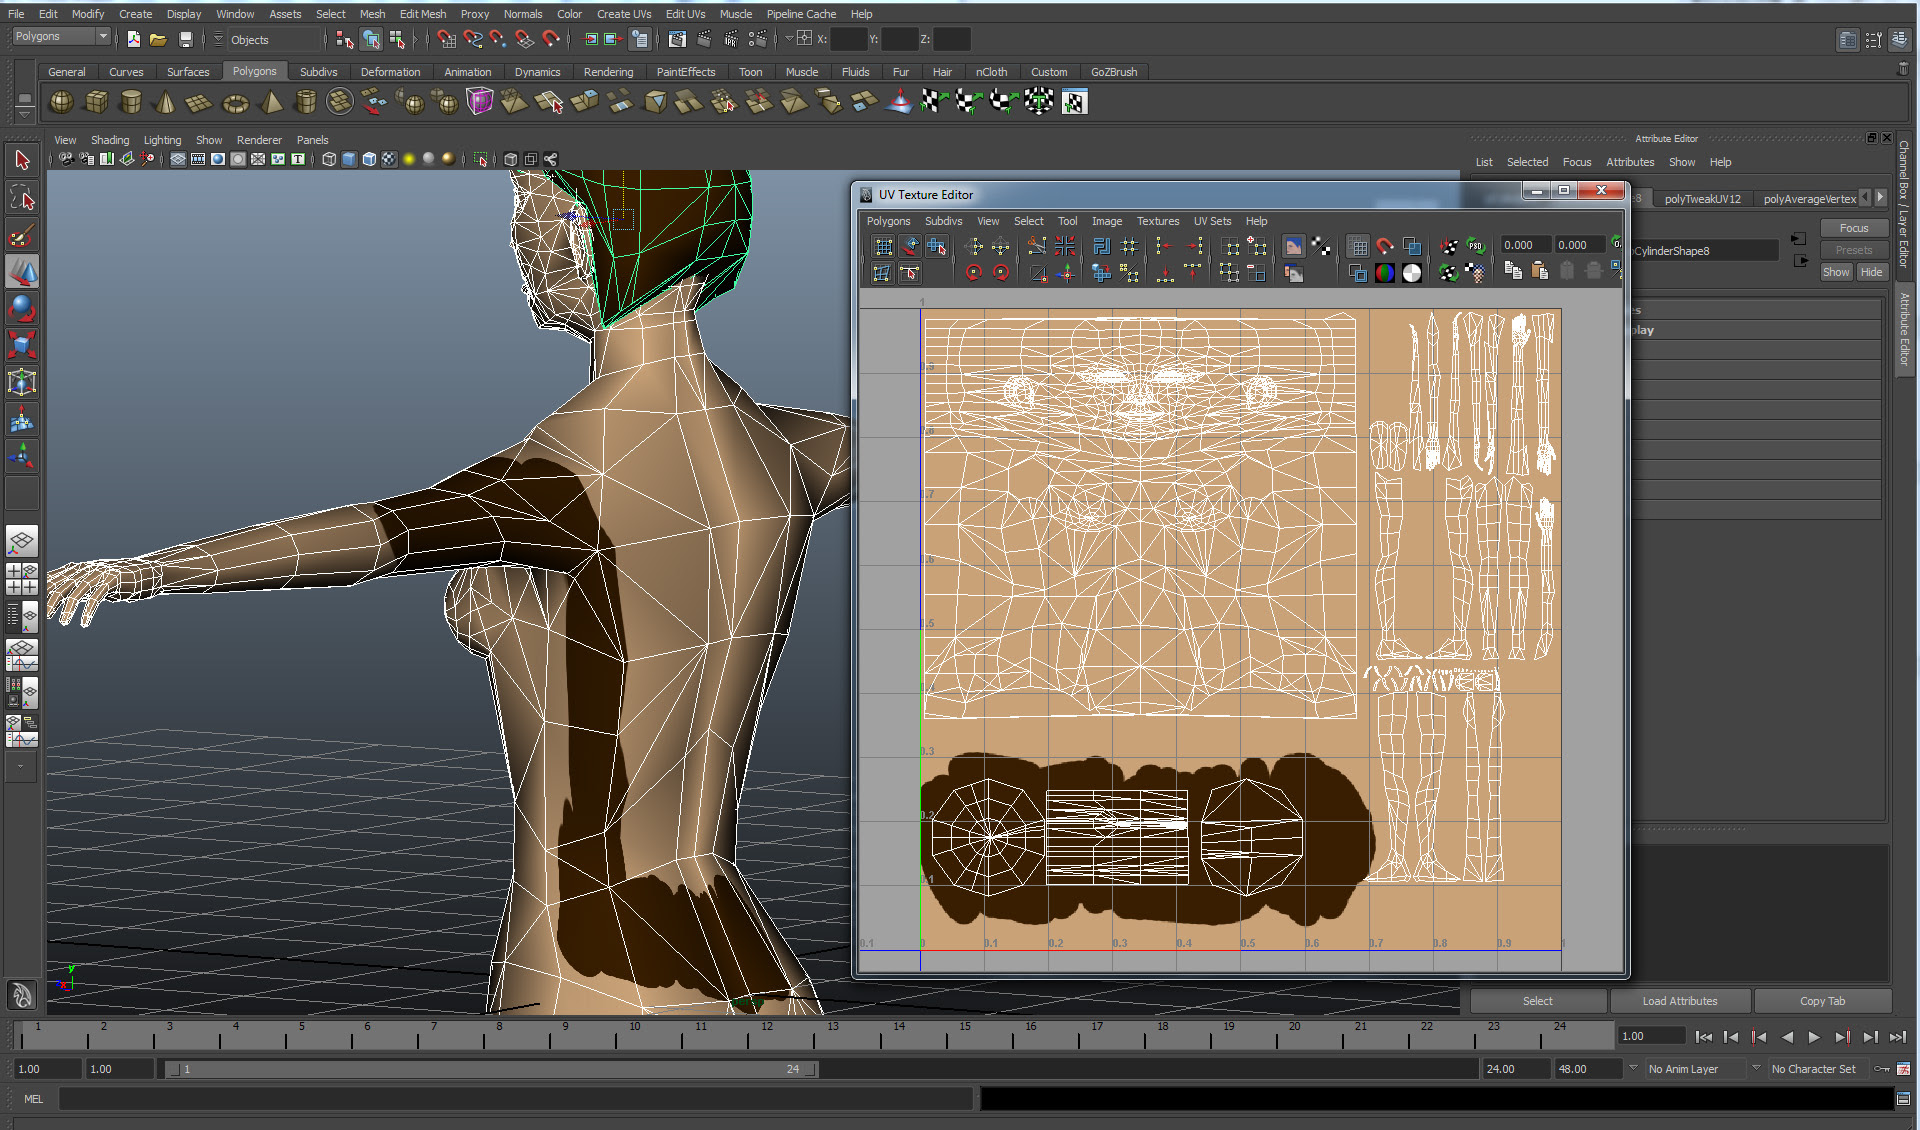Click the MEL command input field

(515, 1099)
